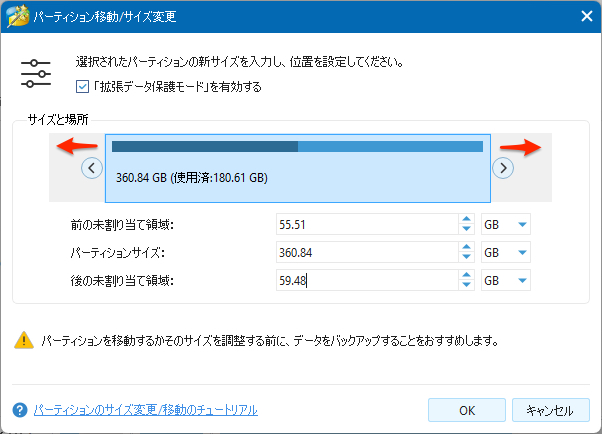602x434 pixels.
Task: Click the blue help question mark icon
Action: pos(19,410)
